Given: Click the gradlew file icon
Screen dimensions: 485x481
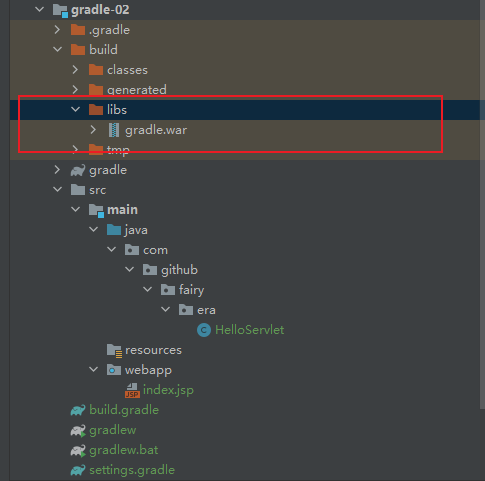Looking at the screenshot, I should click(x=78, y=430).
